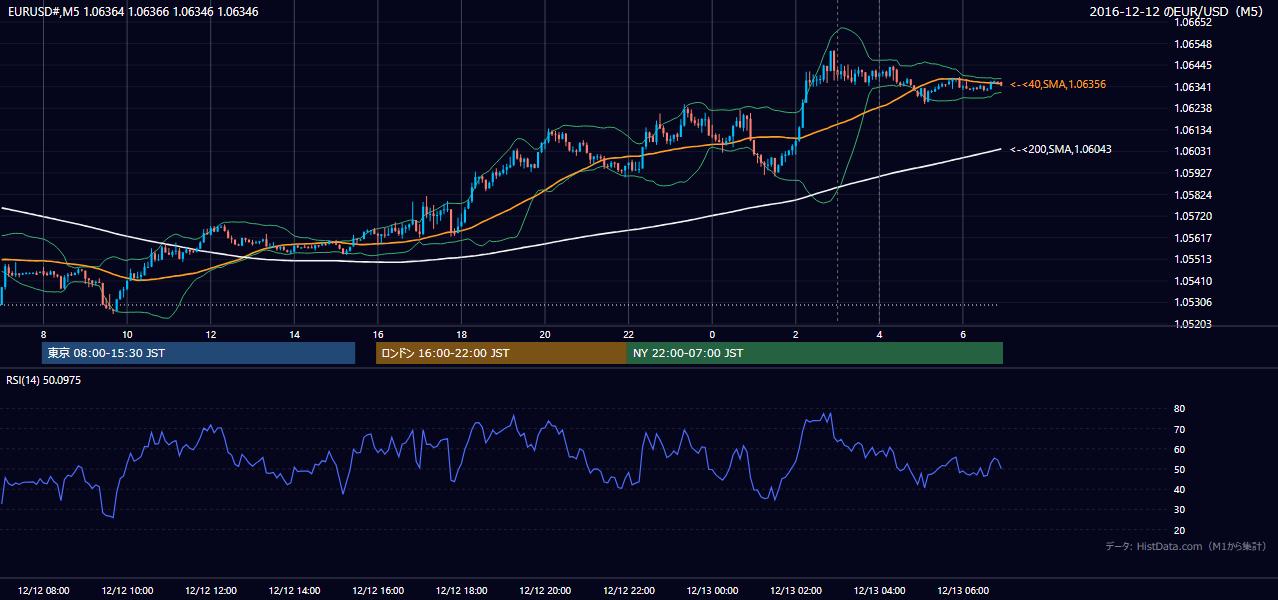This screenshot has width=1278, height=600.
Task: Click hour label 10 under the price chart
Action: coord(127,334)
